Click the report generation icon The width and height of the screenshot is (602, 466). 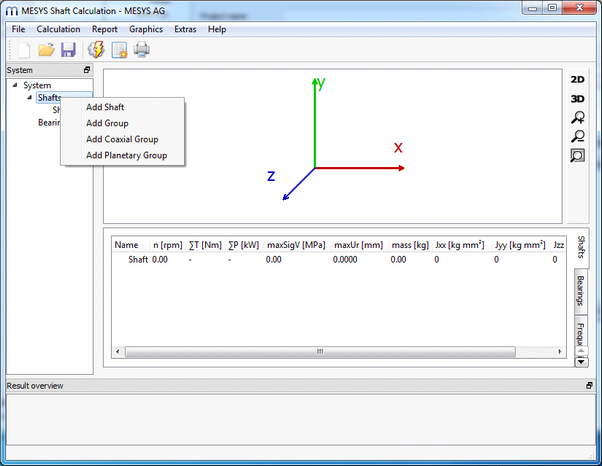(119, 50)
